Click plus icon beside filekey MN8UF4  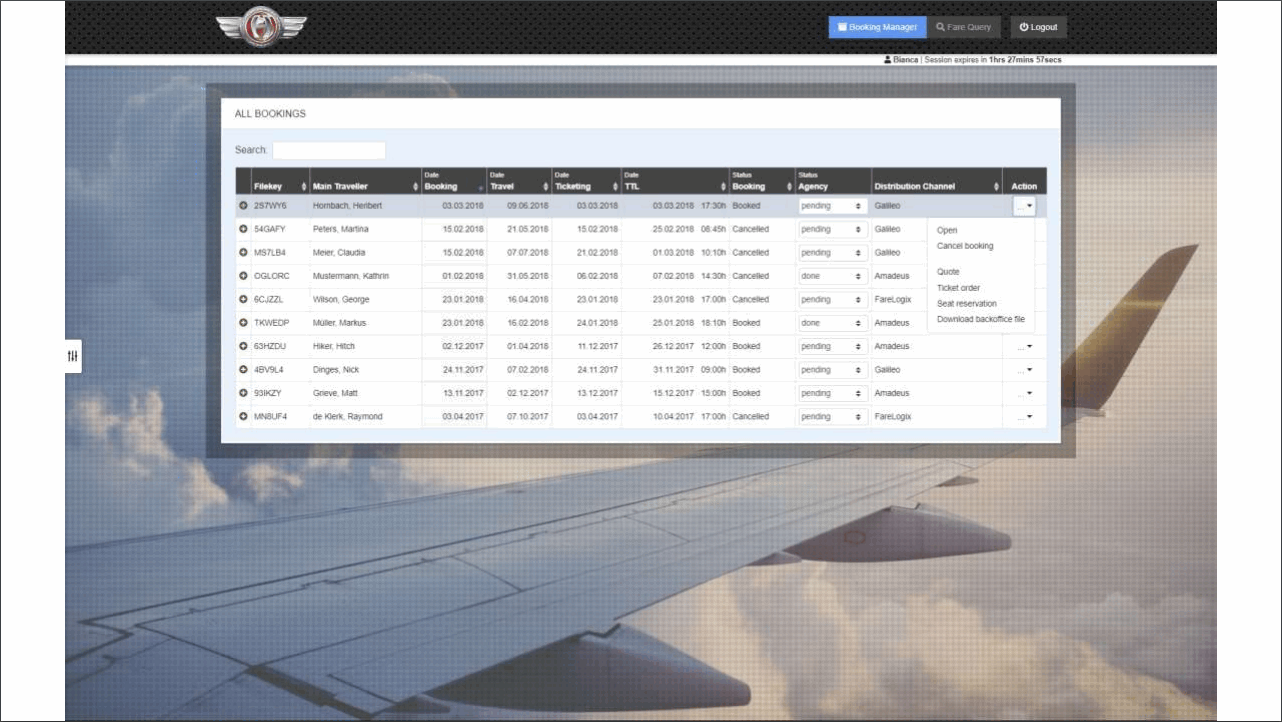243,416
